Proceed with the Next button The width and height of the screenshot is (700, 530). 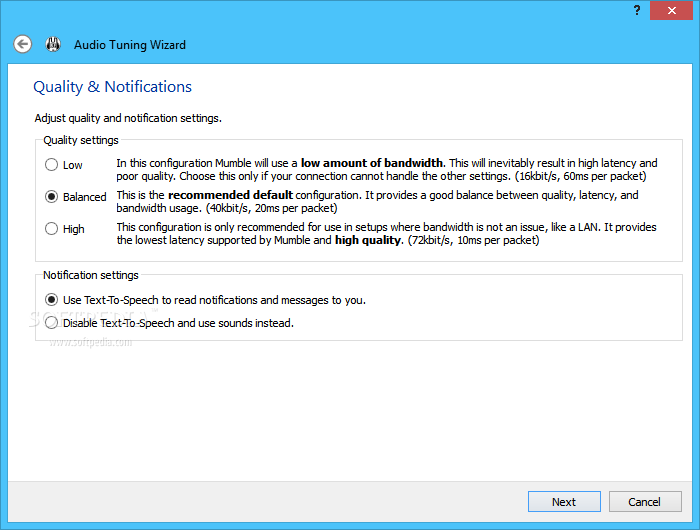(564, 502)
